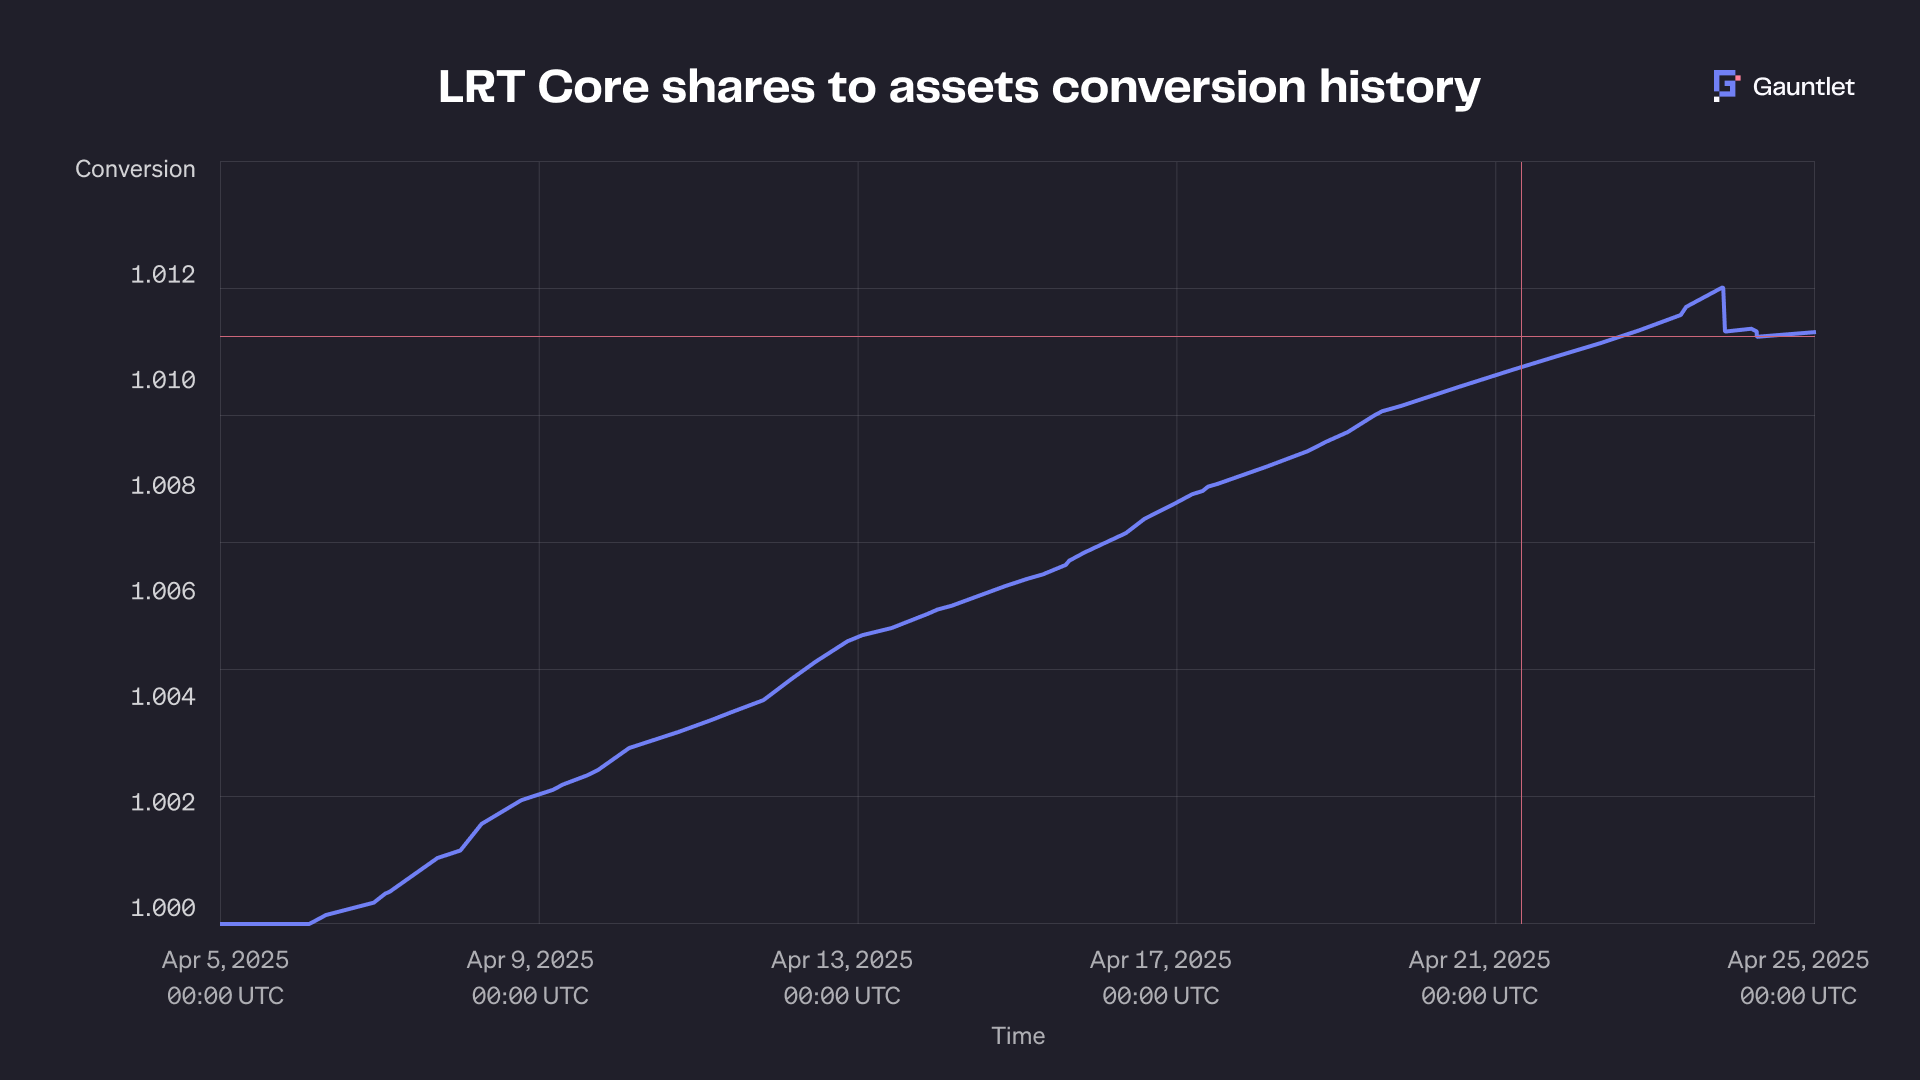The height and width of the screenshot is (1080, 1920).
Task: Click the Apr 21, 2025 date label
Action: [1479, 960]
